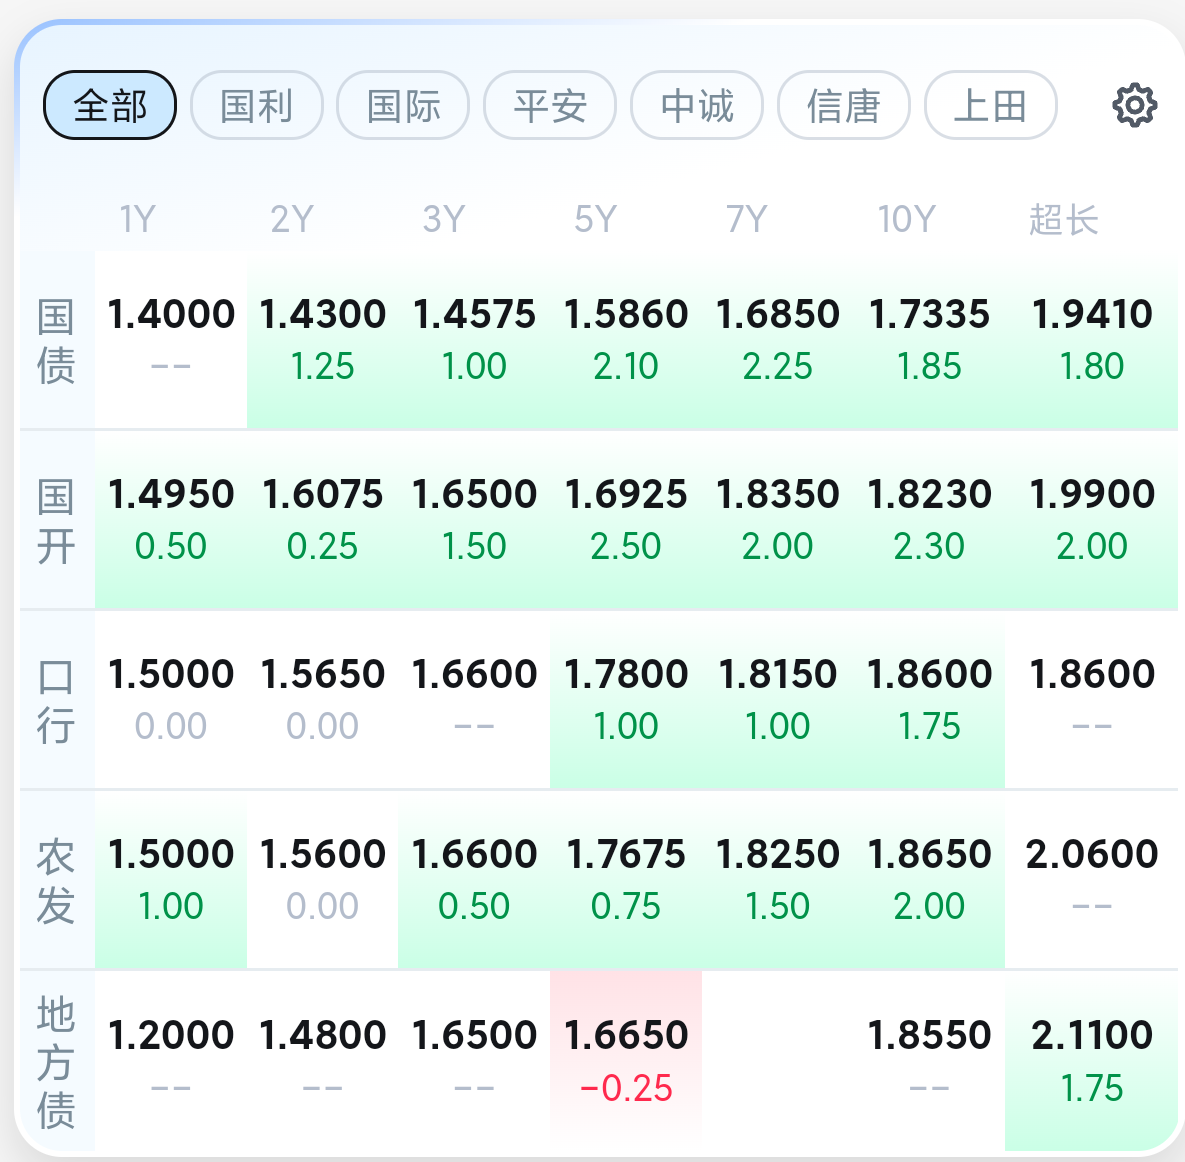Click the 地方债 超长 yield 2.1100
The height and width of the screenshot is (1162, 1185).
click(x=1091, y=1035)
